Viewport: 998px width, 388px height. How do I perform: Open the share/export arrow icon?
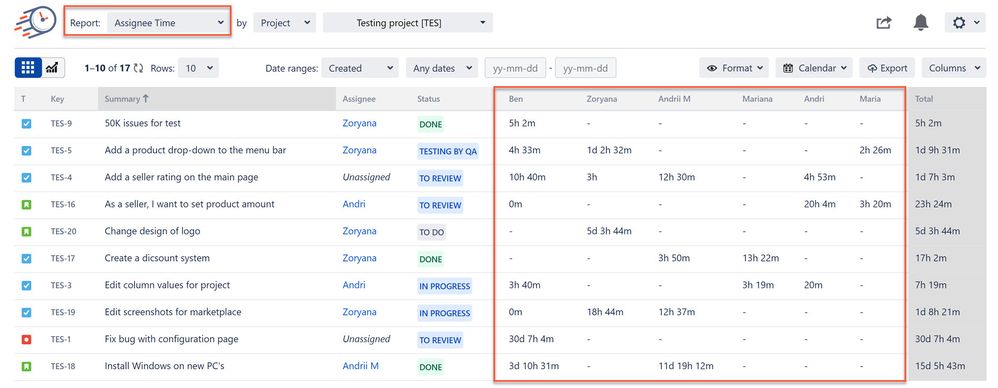pyautogui.click(x=883, y=23)
